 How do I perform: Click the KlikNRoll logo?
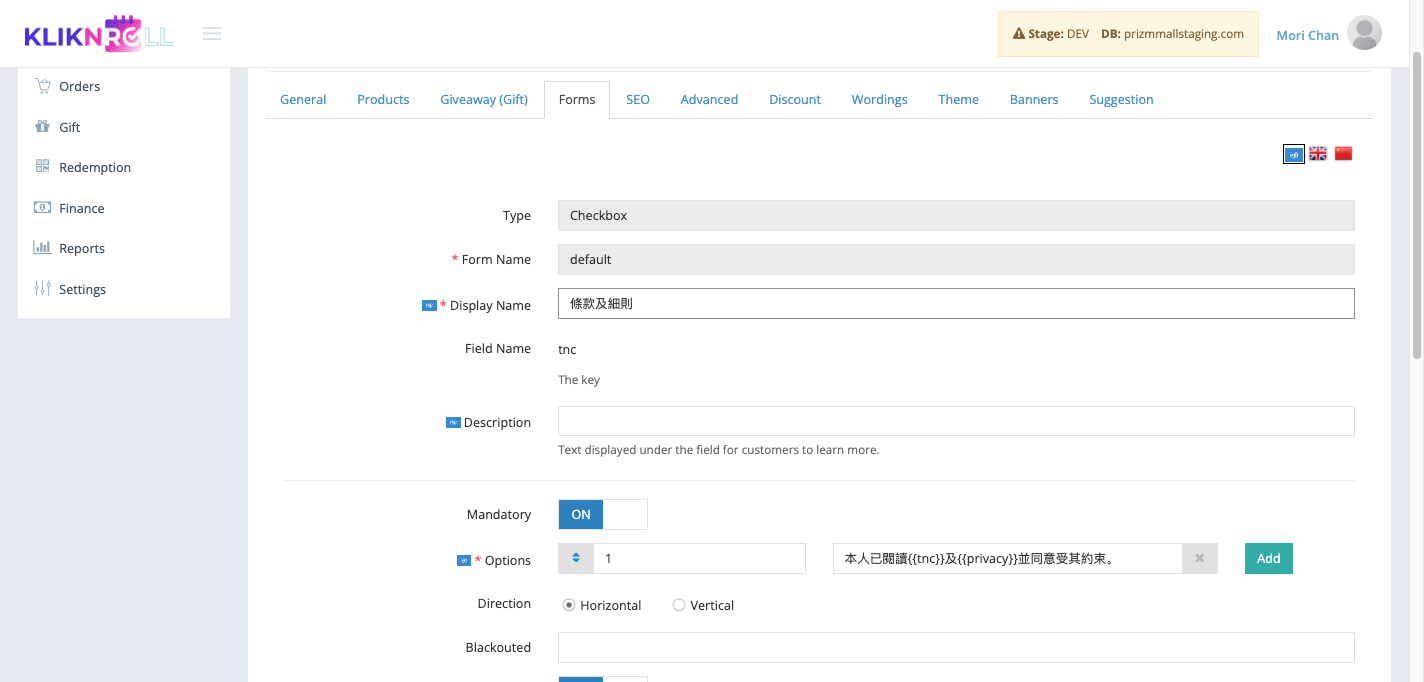tap(99, 34)
